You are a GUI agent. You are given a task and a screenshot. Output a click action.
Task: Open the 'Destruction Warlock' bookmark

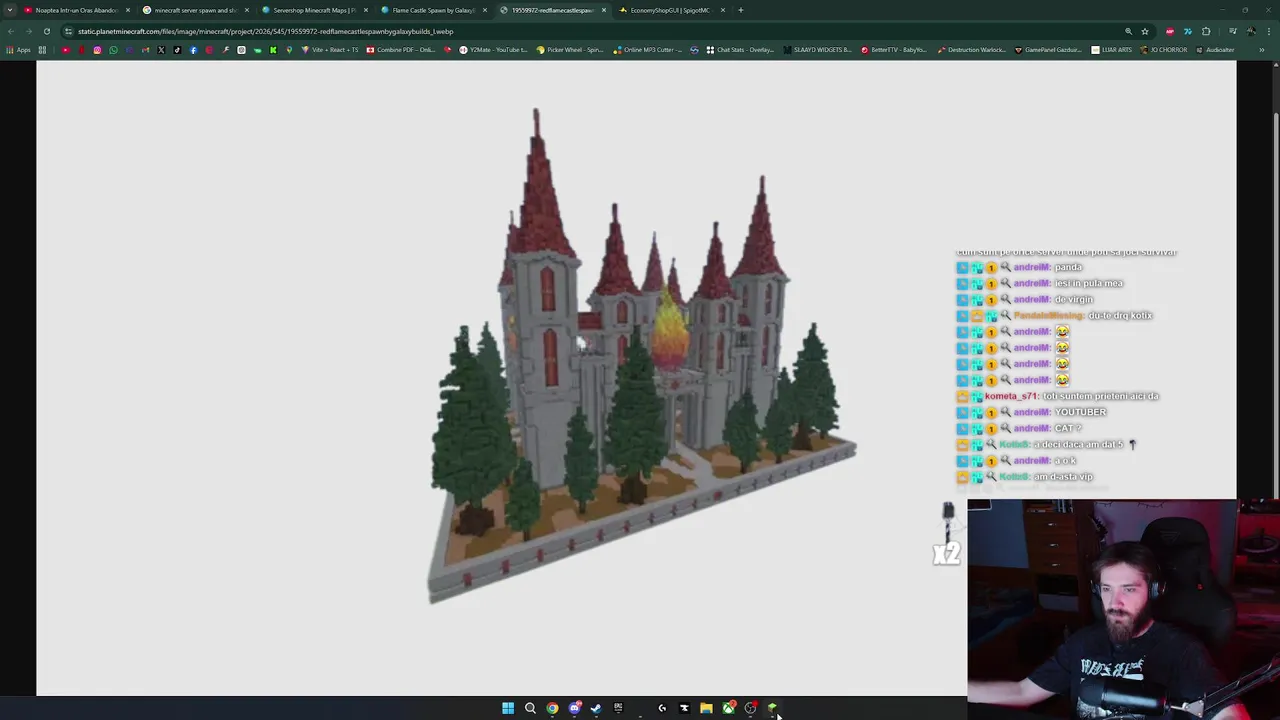tap(971, 50)
